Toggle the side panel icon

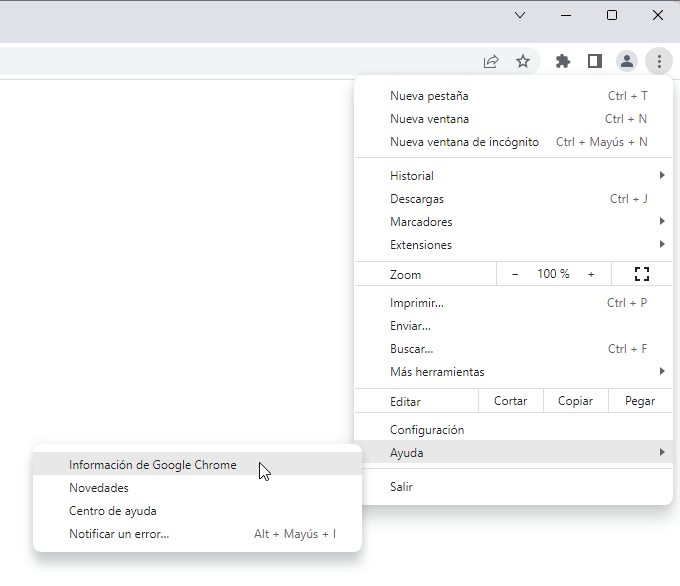(x=595, y=61)
